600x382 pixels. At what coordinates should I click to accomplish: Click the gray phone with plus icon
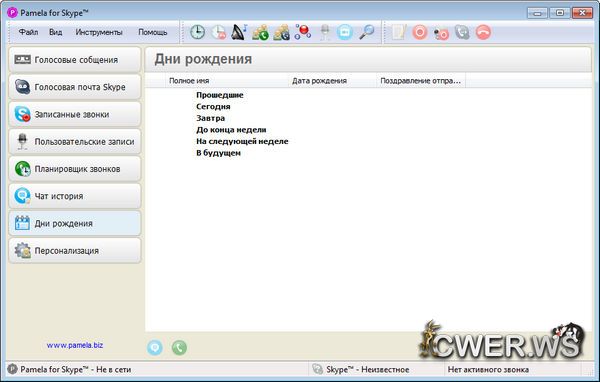pyautogui.click(x=462, y=32)
